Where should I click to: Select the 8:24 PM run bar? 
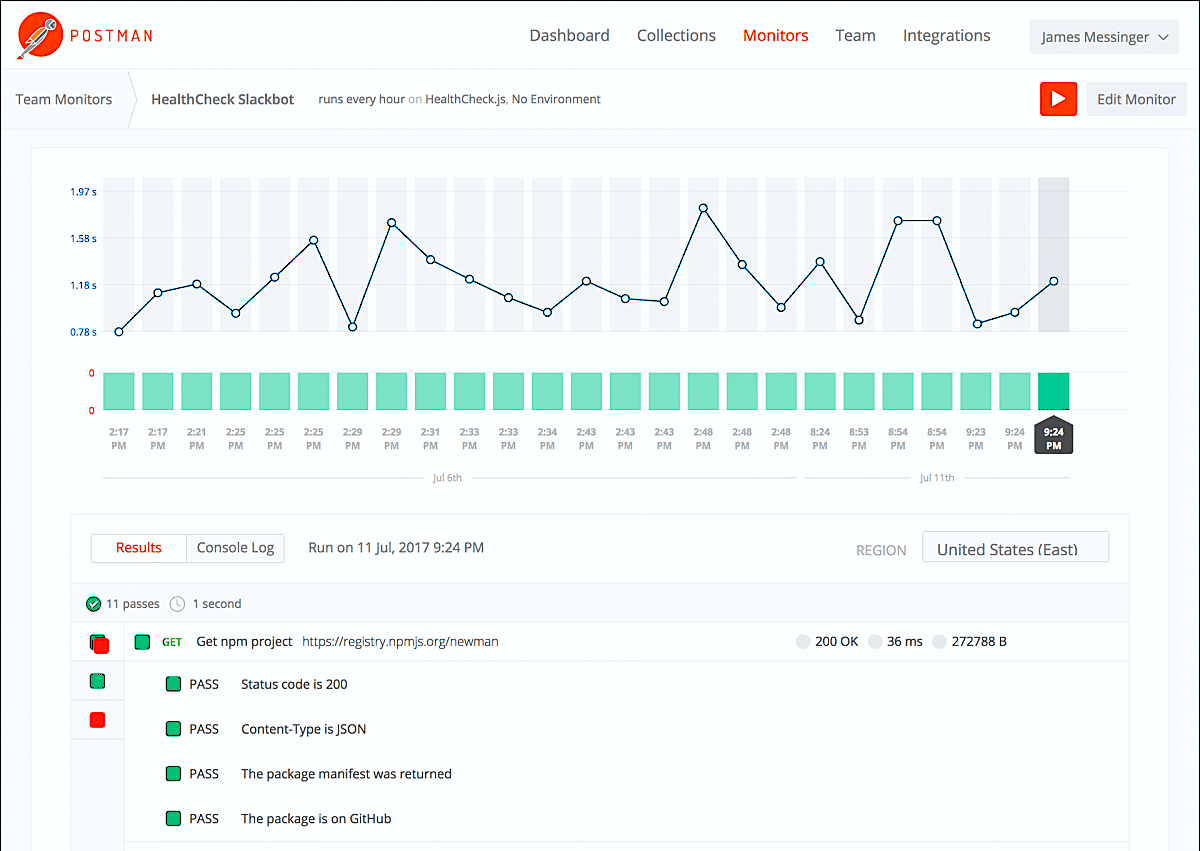820,391
